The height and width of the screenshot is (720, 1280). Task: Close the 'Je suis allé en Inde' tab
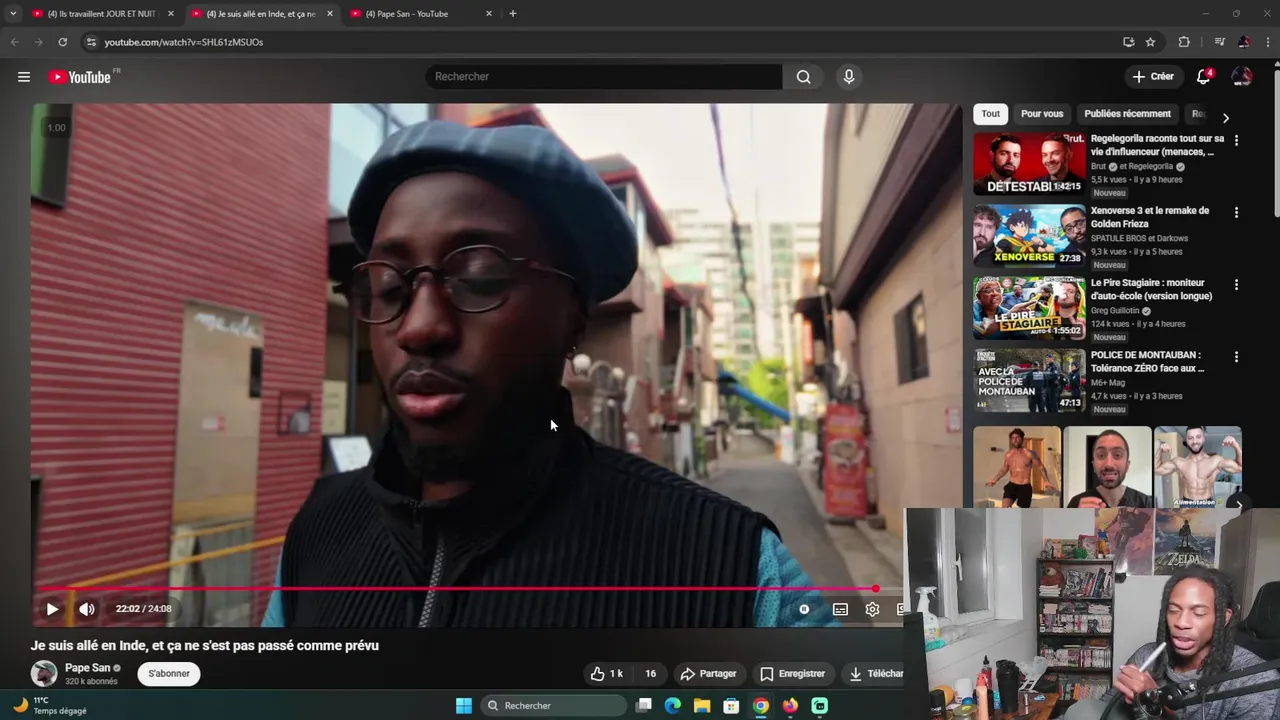329,14
